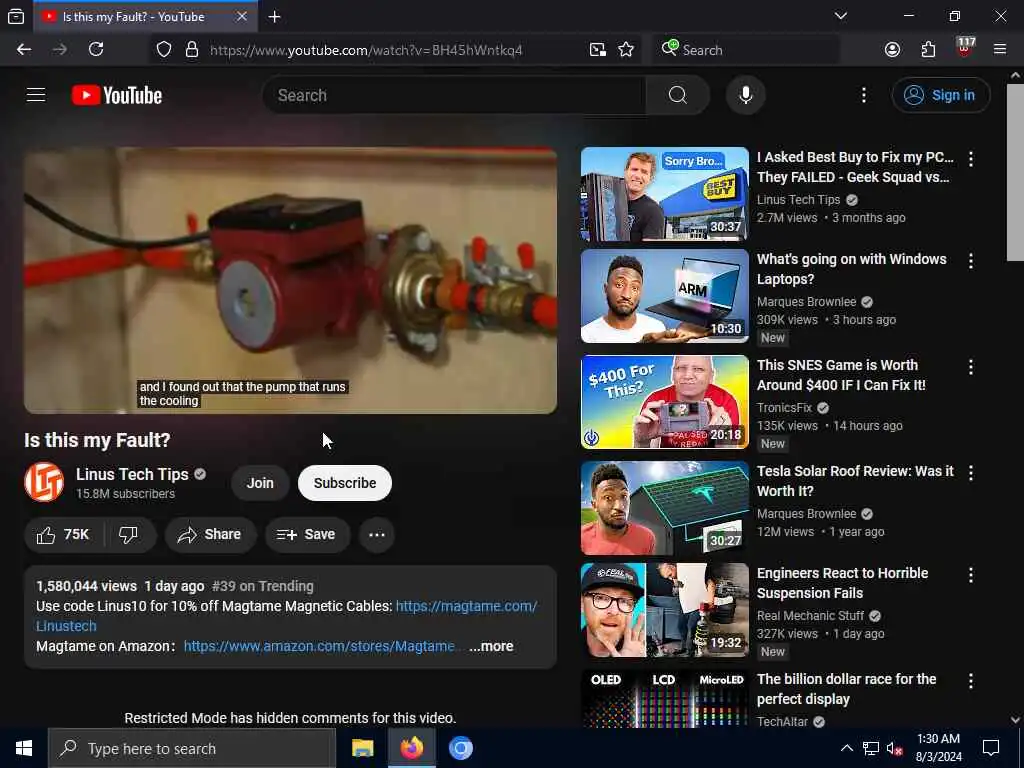Click the Firefox search box
The image size is (1024, 768).
pos(746,50)
